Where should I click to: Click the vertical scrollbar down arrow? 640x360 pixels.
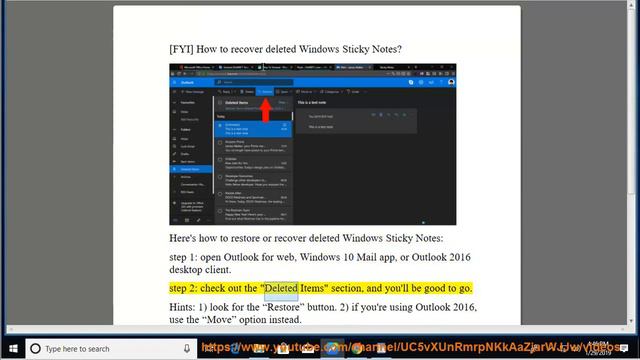coord(631,321)
